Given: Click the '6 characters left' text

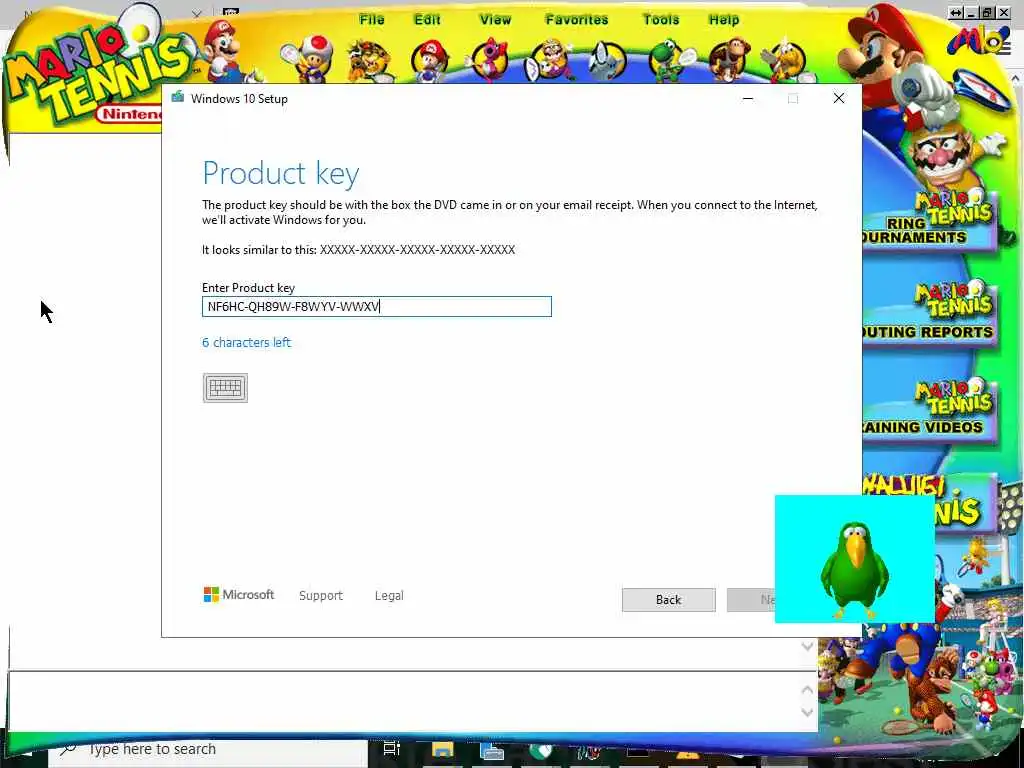Looking at the screenshot, I should [246, 342].
